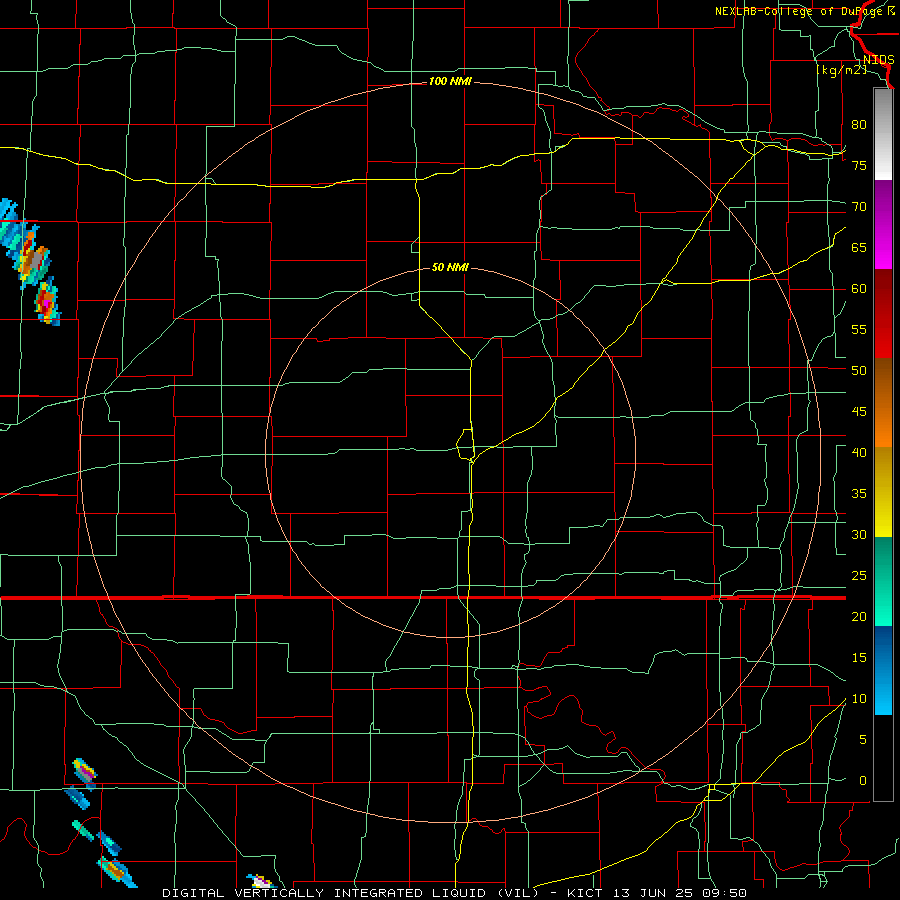The image size is (900, 900).
Task: Click the 50 value on the color scale
Action: 859,371
